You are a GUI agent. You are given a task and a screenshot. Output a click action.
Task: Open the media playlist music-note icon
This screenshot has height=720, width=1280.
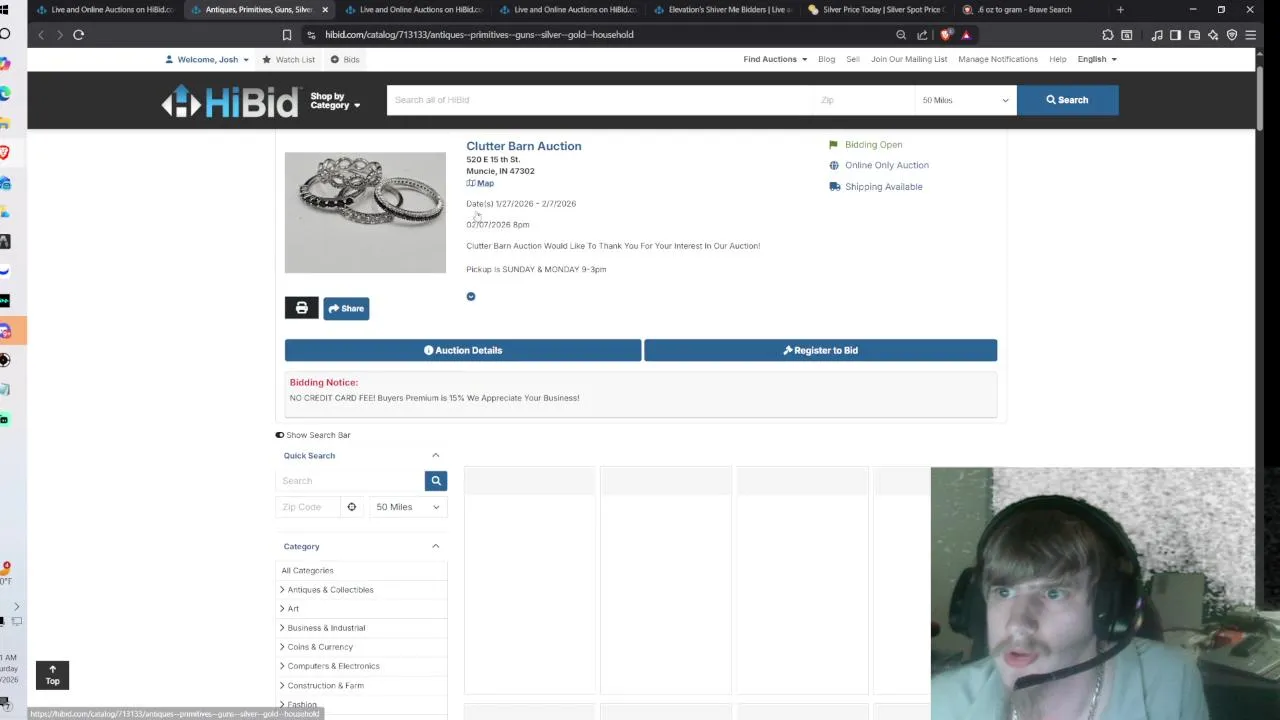1157,35
